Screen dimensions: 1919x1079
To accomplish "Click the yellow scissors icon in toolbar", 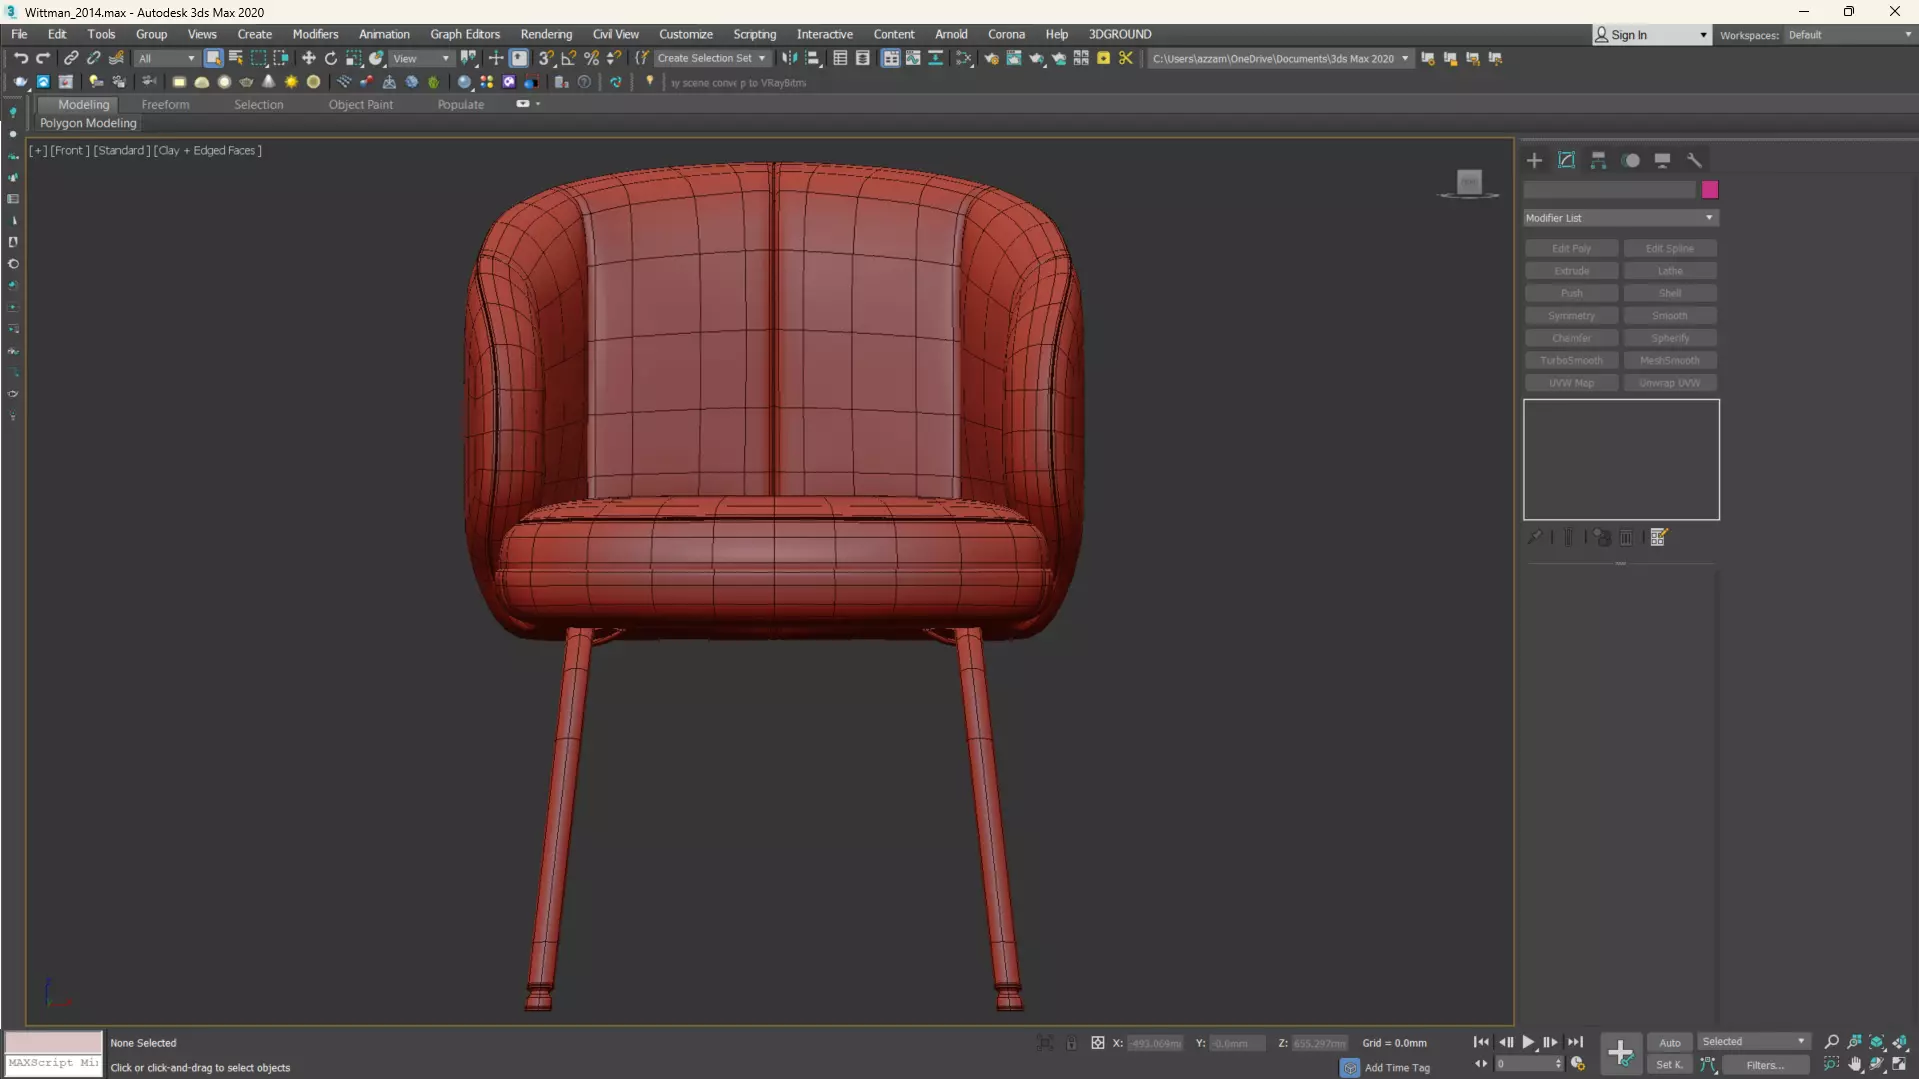I will point(1126,58).
